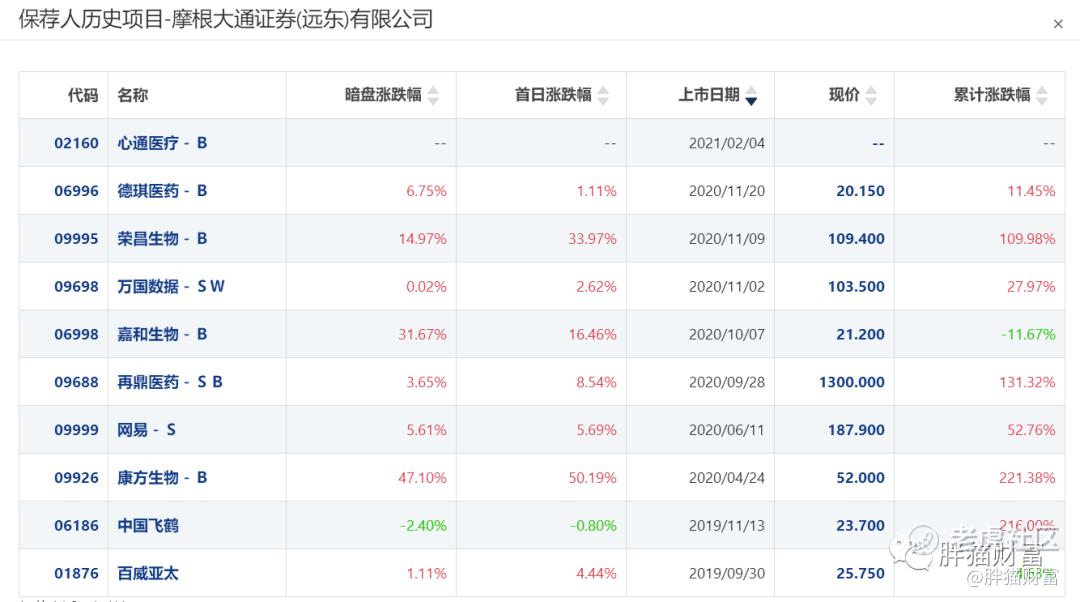Click the 名称 column header
1080x602 pixels.
tap(133, 95)
